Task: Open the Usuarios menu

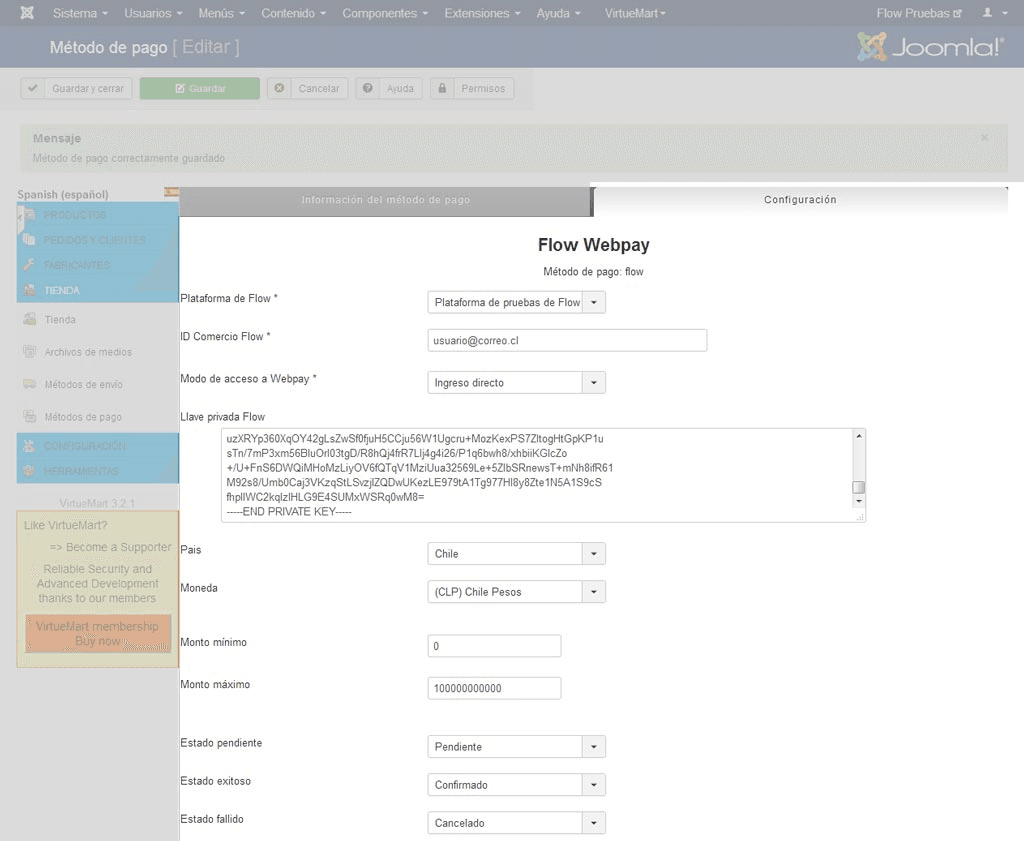Action: pyautogui.click(x=153, y=13)
